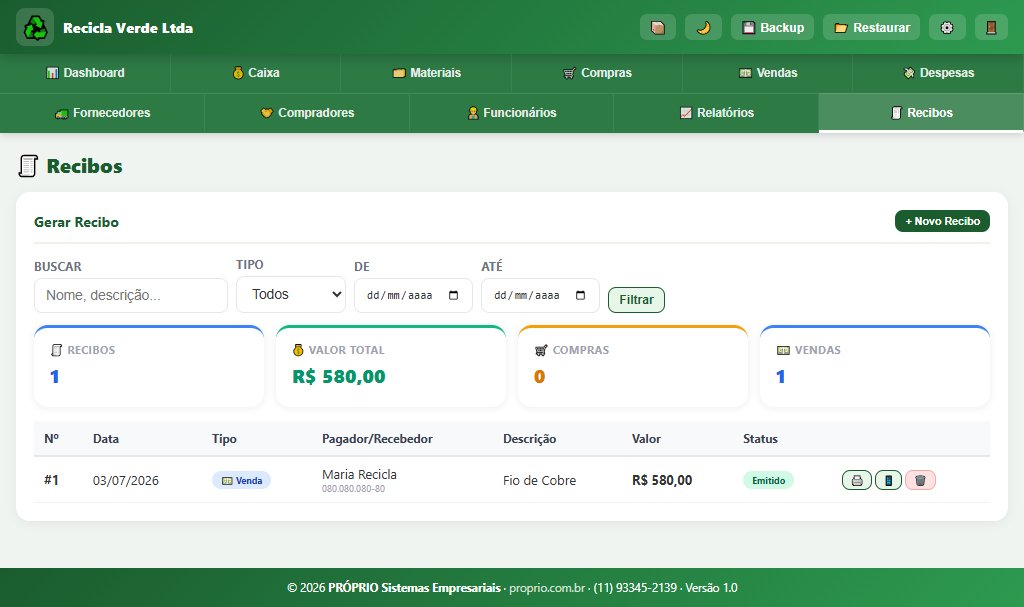Click the Nº column header
The image size is (1024, 607).
coord(52,439)
